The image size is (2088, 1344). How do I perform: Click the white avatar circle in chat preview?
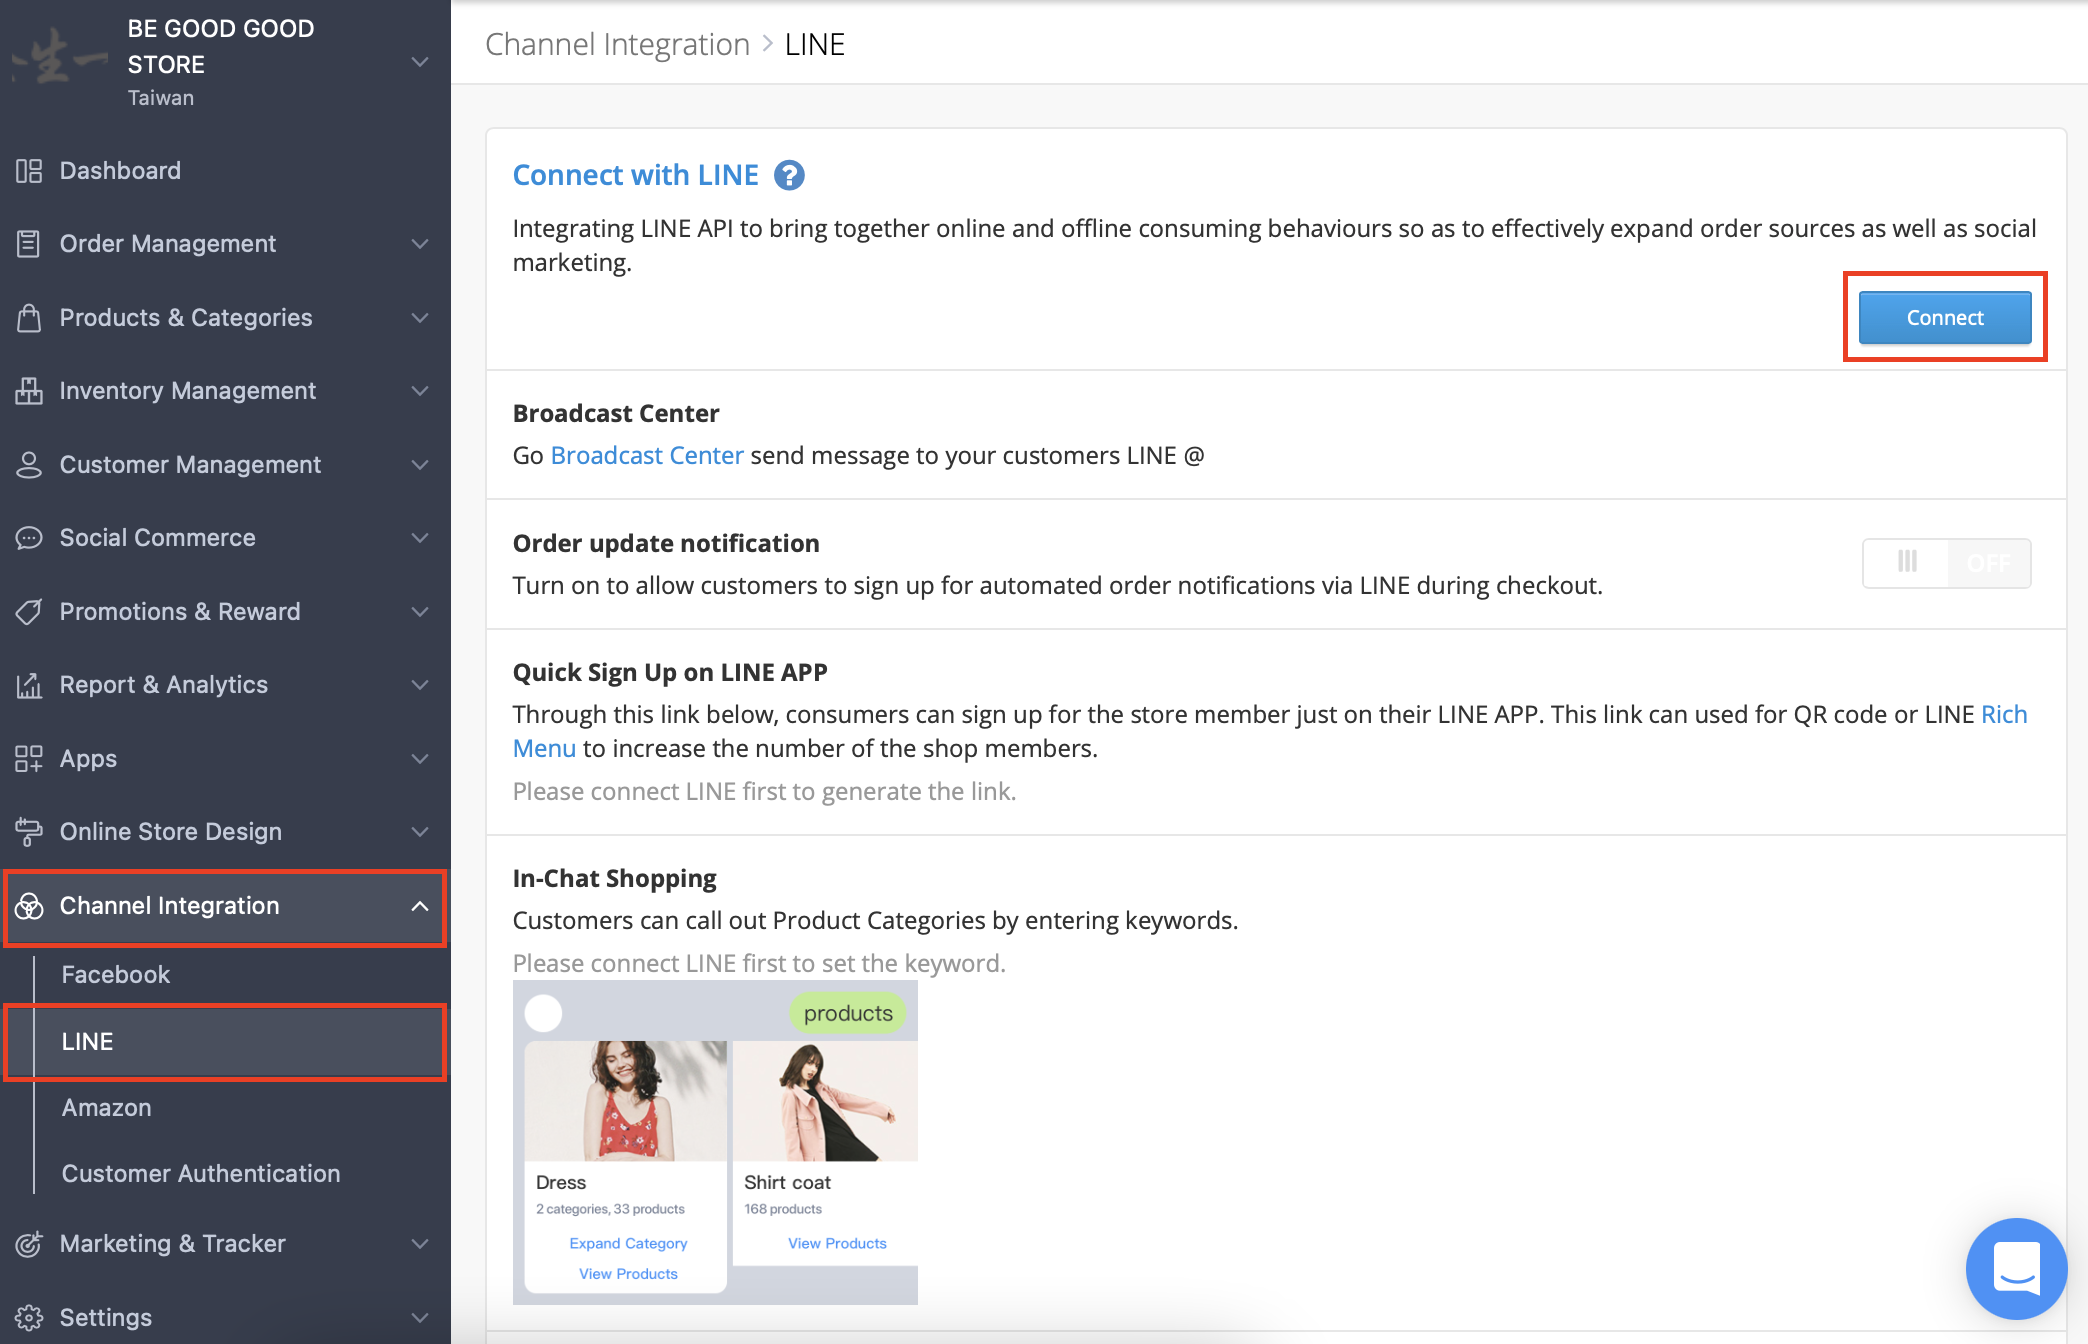pyautogui.click(x=543, y=1013)
